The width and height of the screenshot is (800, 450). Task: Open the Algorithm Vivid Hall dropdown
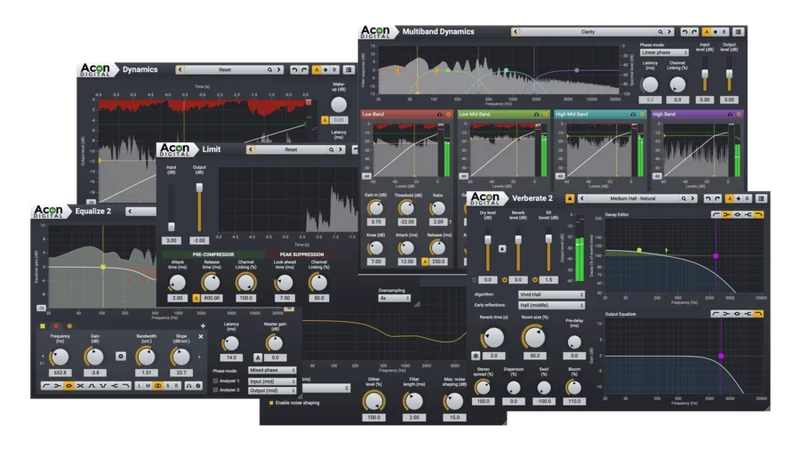[551, 295]
